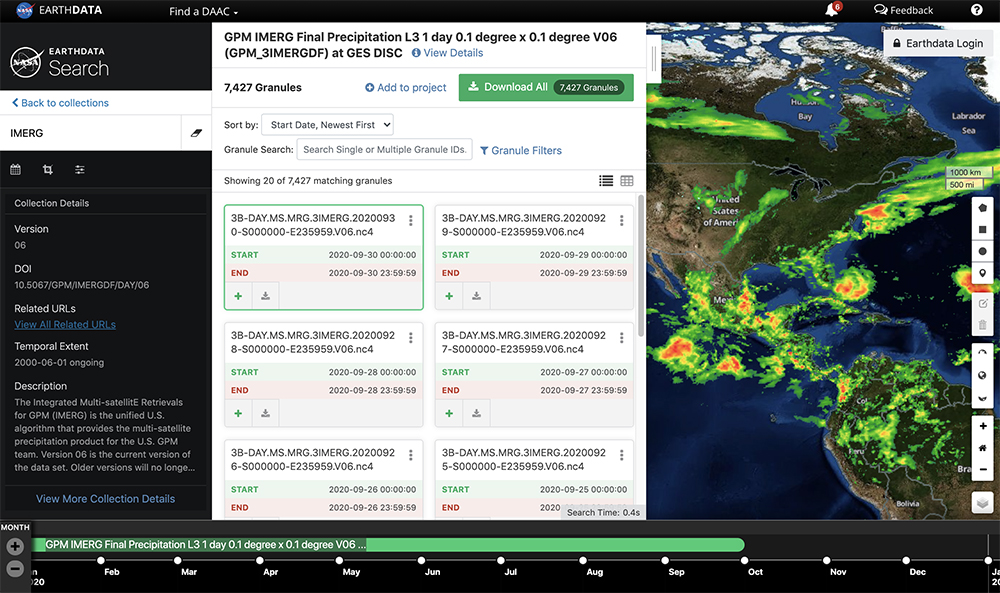Screen dimensions: 1000x593
Task: Click the Oct marker on the timeline
Action: 744,560
